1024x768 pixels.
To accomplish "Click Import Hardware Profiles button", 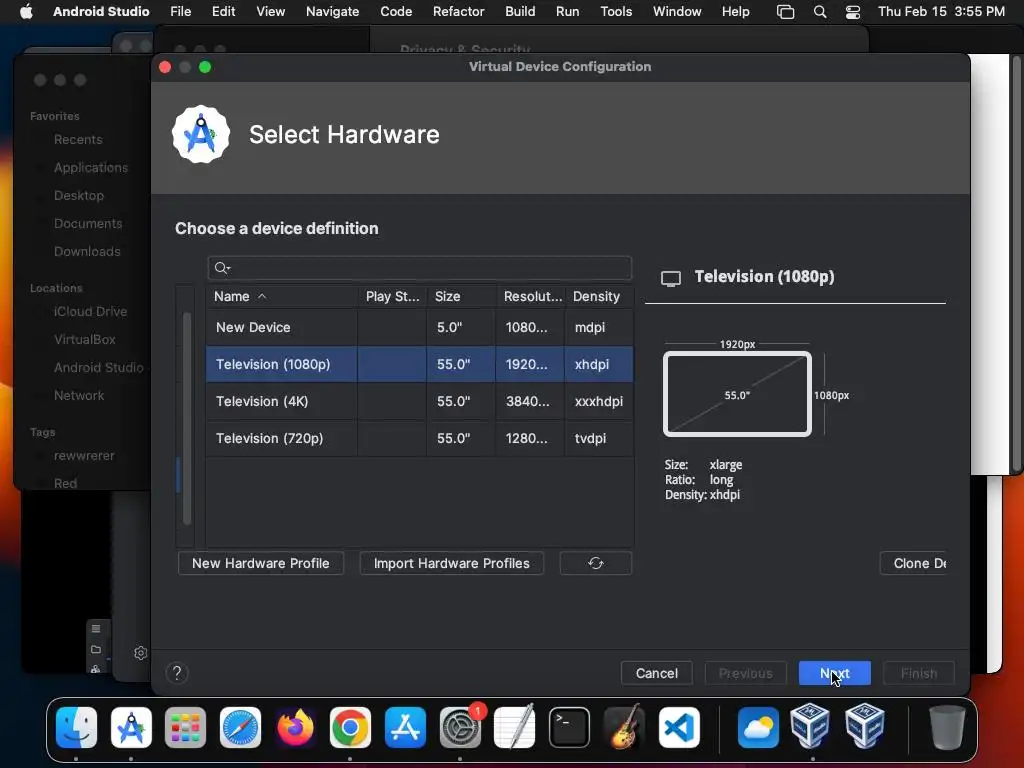I will (451, 563).
